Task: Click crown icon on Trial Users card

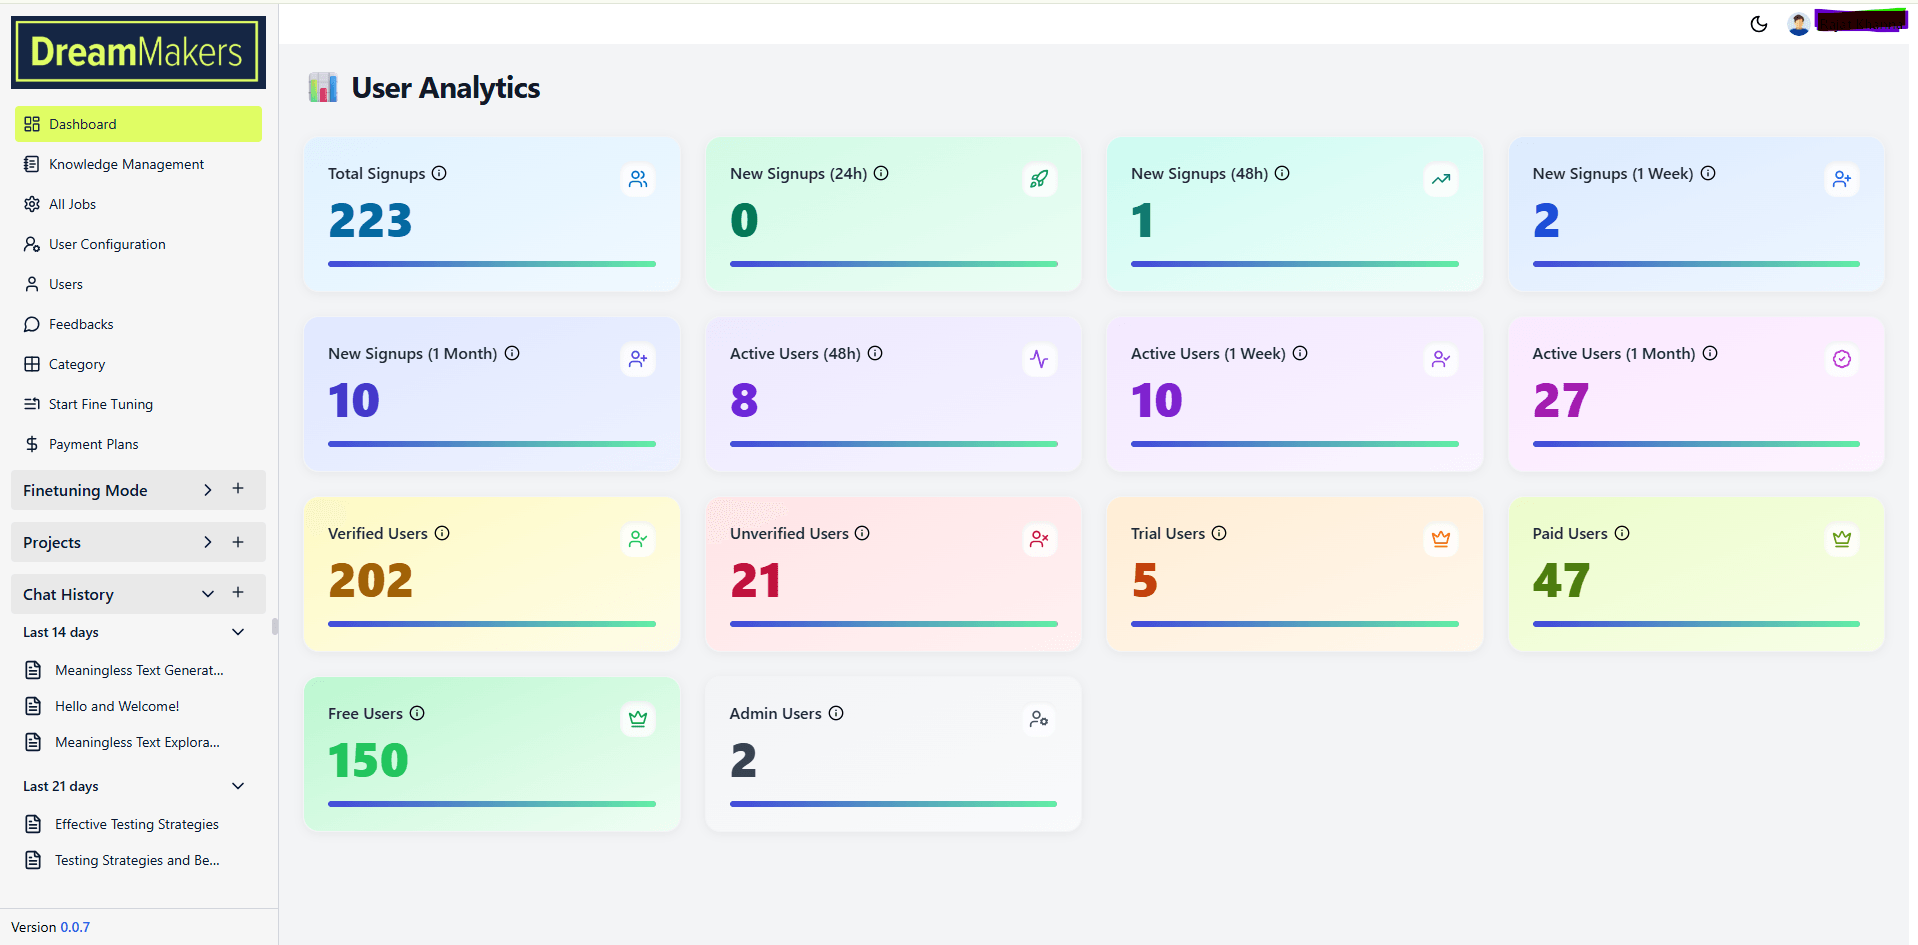Action: click(x=1440, y=539)
